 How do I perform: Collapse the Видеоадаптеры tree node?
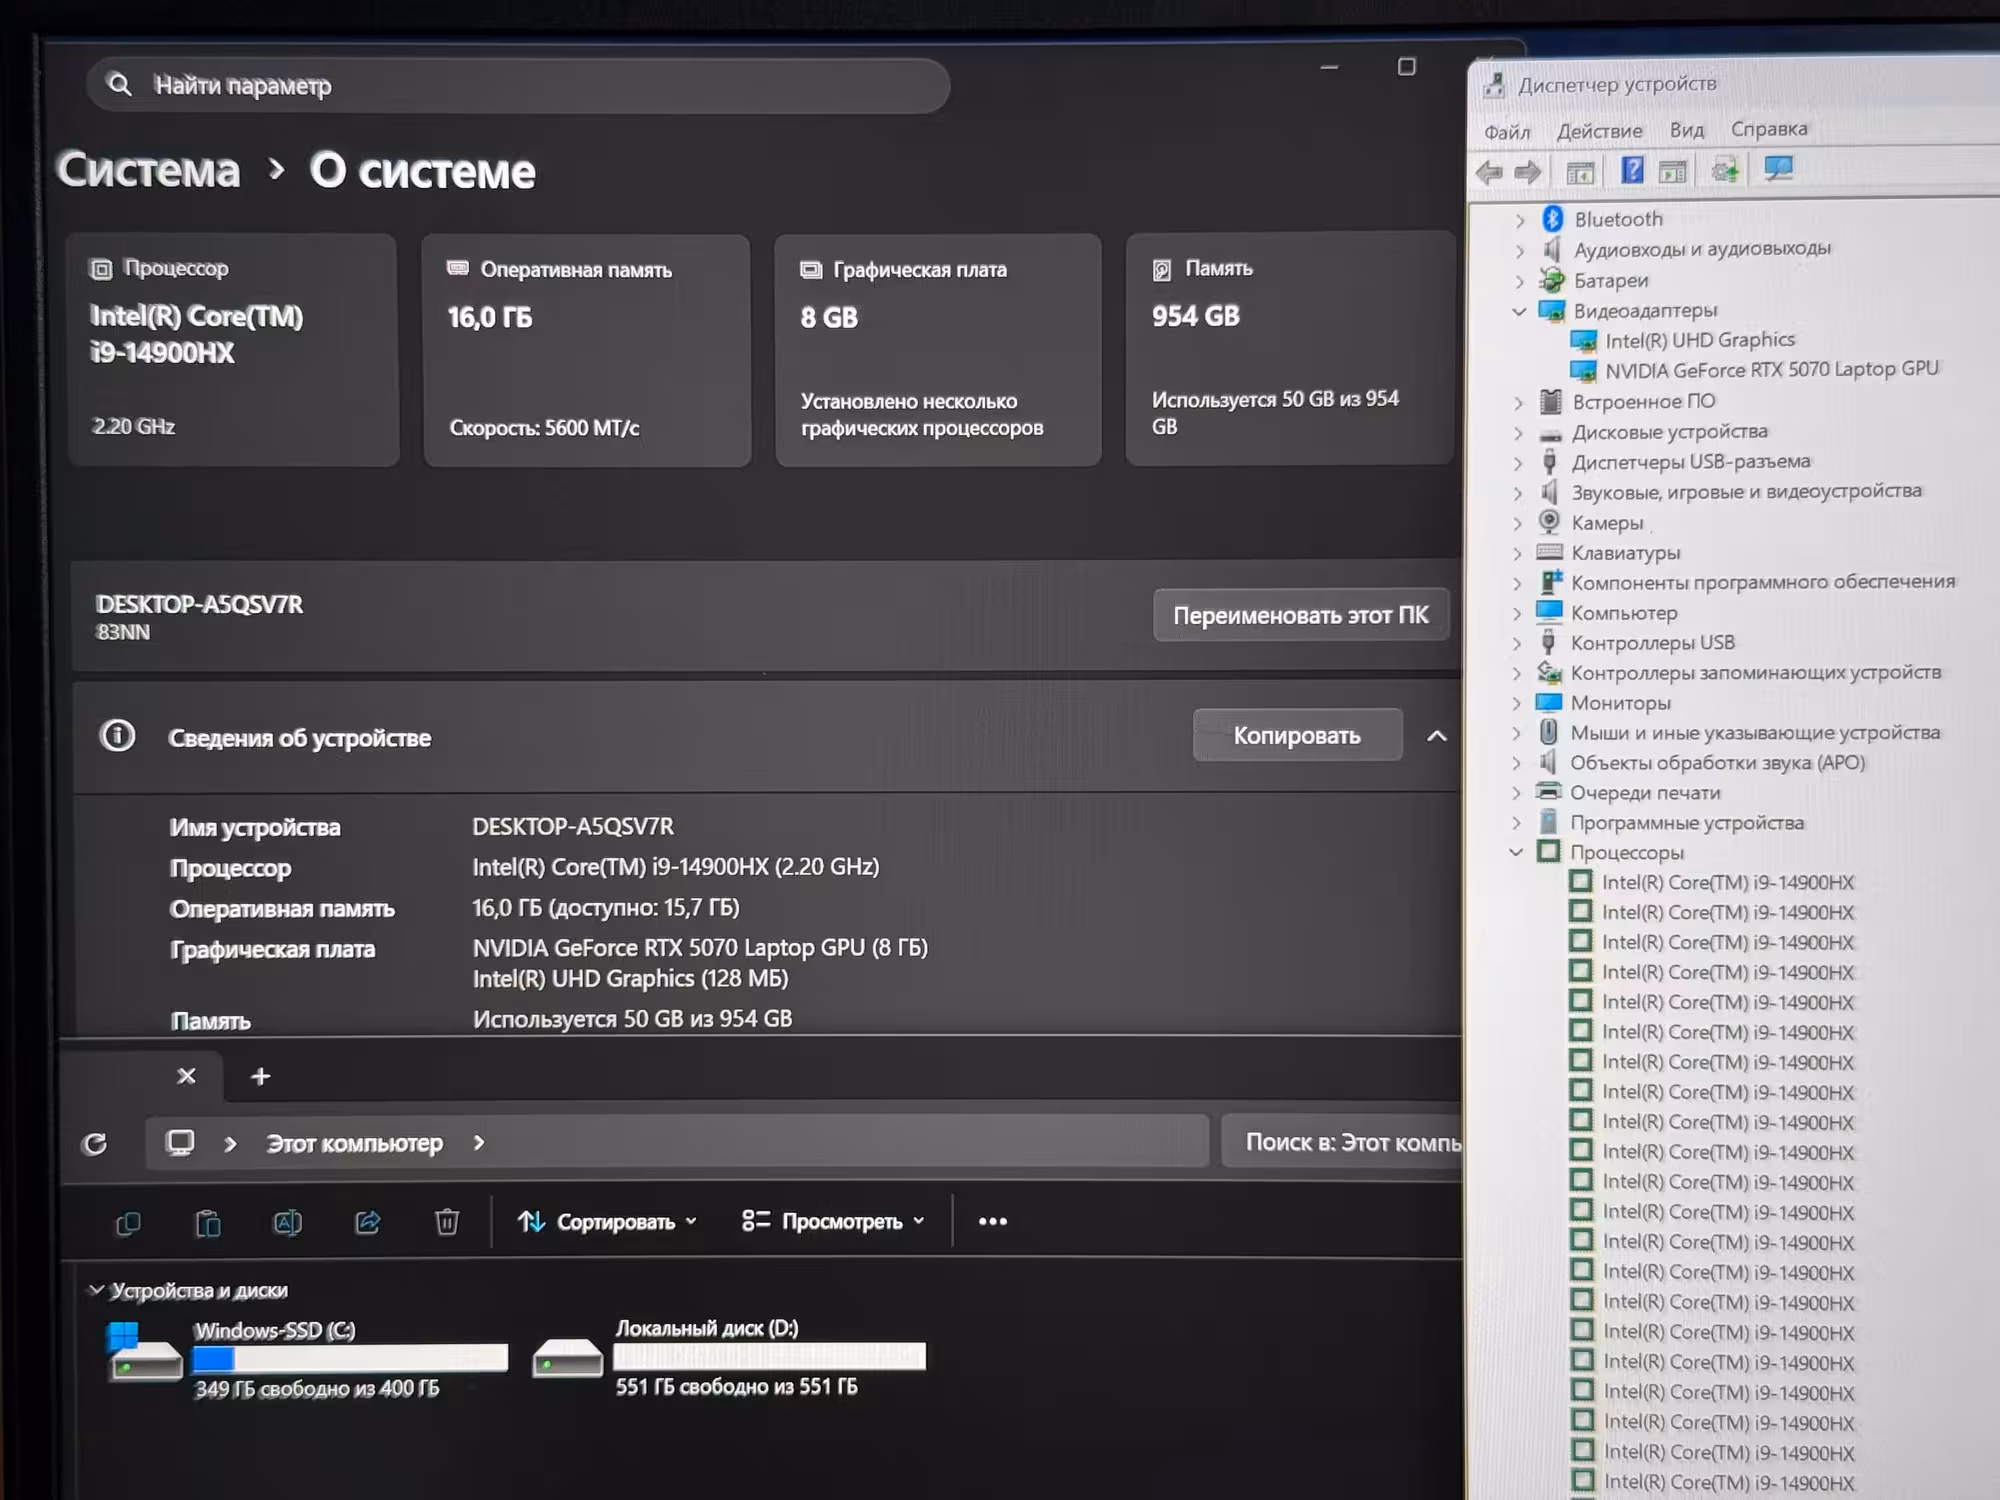pyautogui.click(x=1519, y=312)
